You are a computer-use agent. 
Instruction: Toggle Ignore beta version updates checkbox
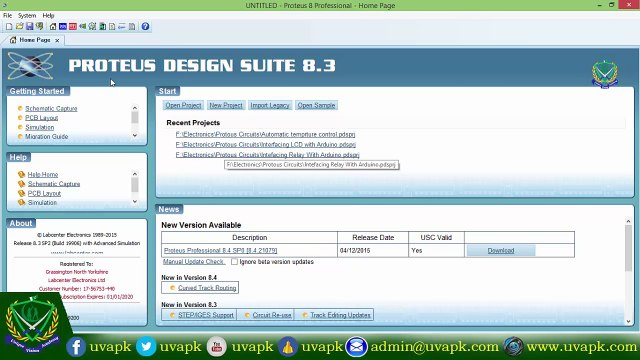[x=234, y=262]
